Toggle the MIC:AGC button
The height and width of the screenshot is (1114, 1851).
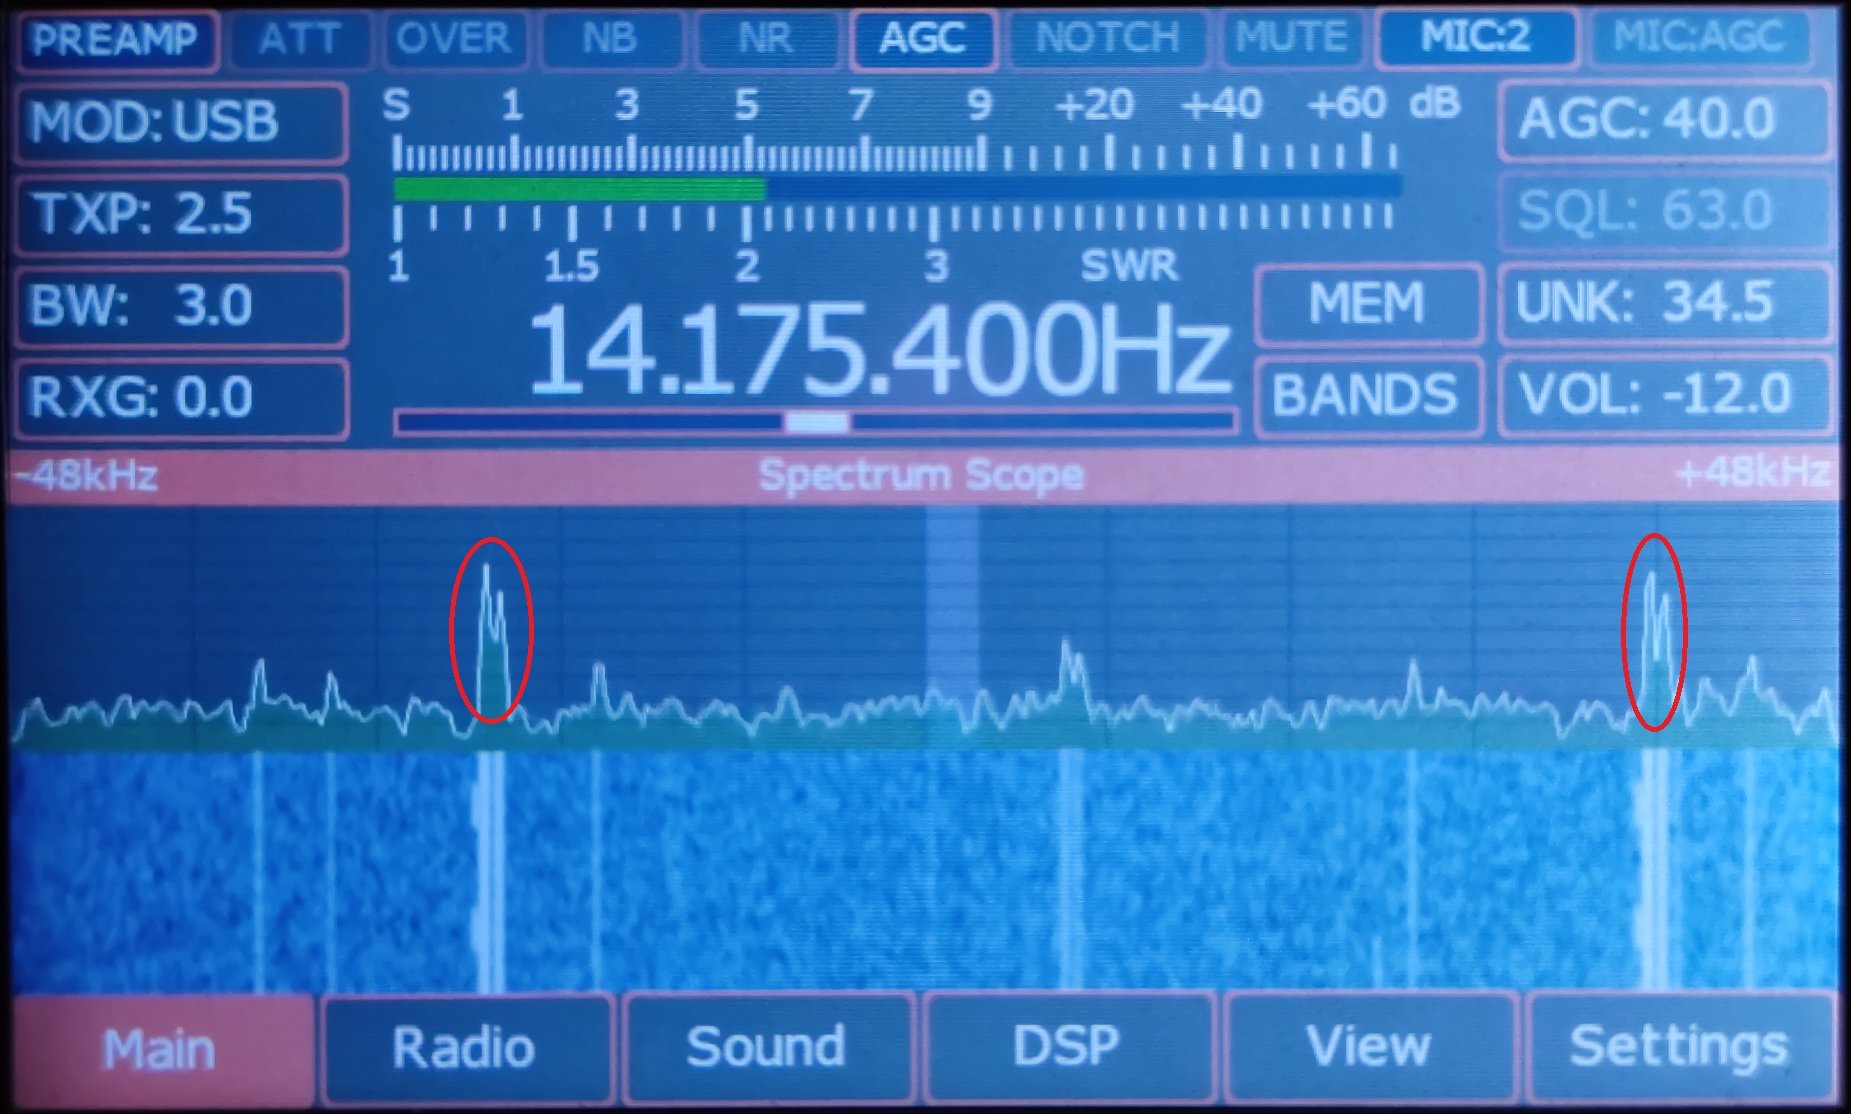pyautogui.click(x=1698, y=38)
